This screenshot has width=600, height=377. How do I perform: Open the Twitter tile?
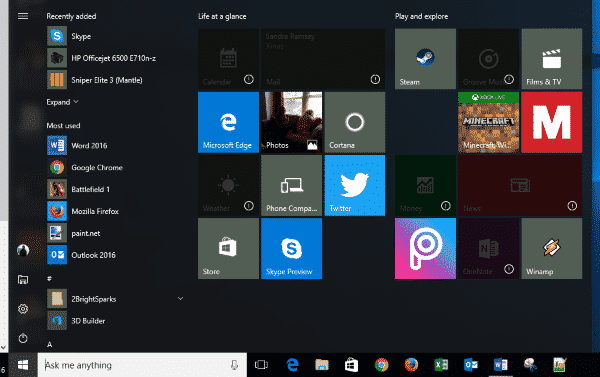pos(355,185)
